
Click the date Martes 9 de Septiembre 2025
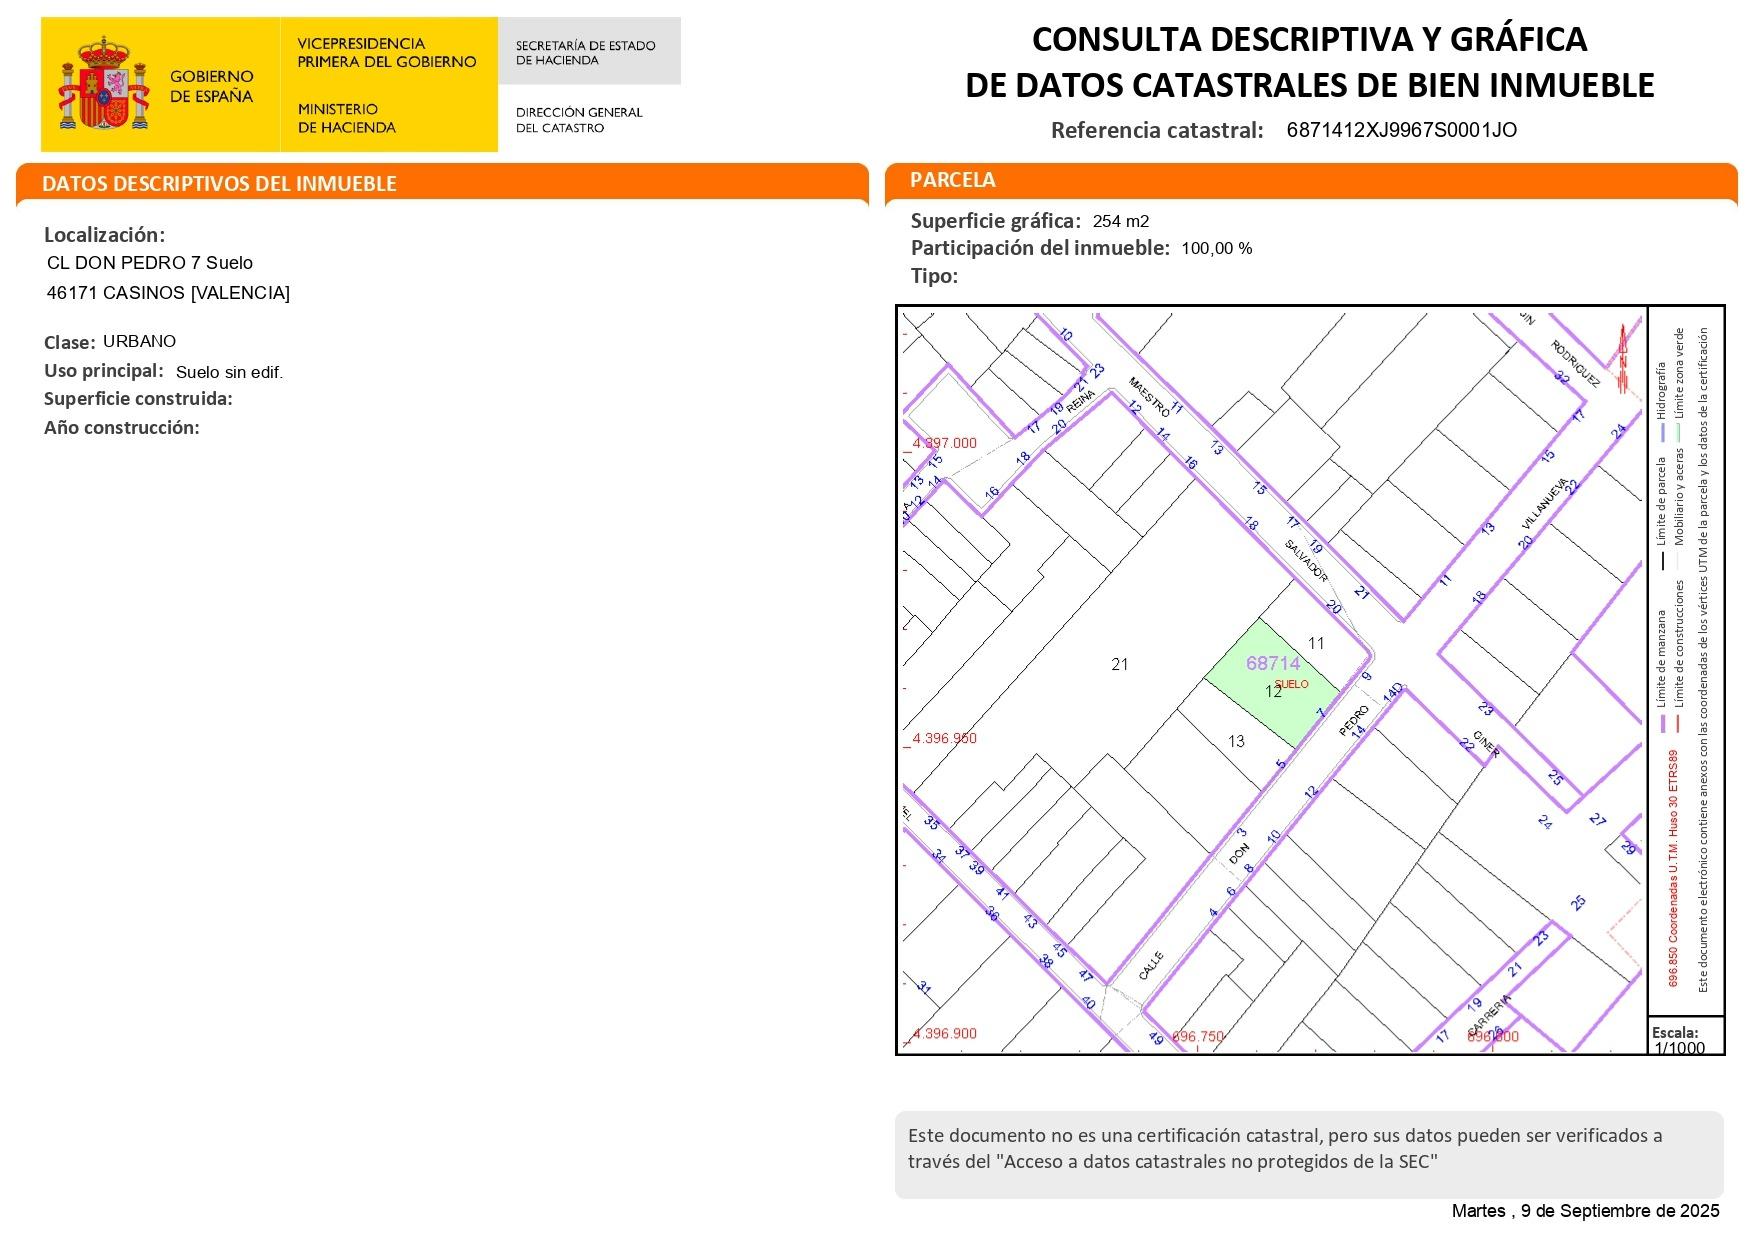[1584, 1211]
